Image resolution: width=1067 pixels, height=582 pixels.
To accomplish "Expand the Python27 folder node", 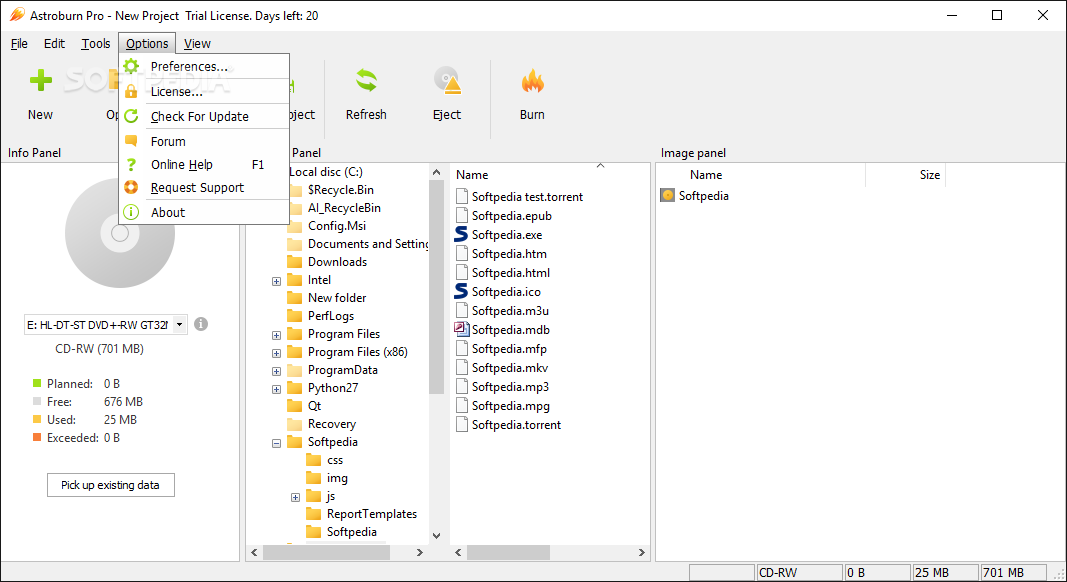I will coord(276,389).
